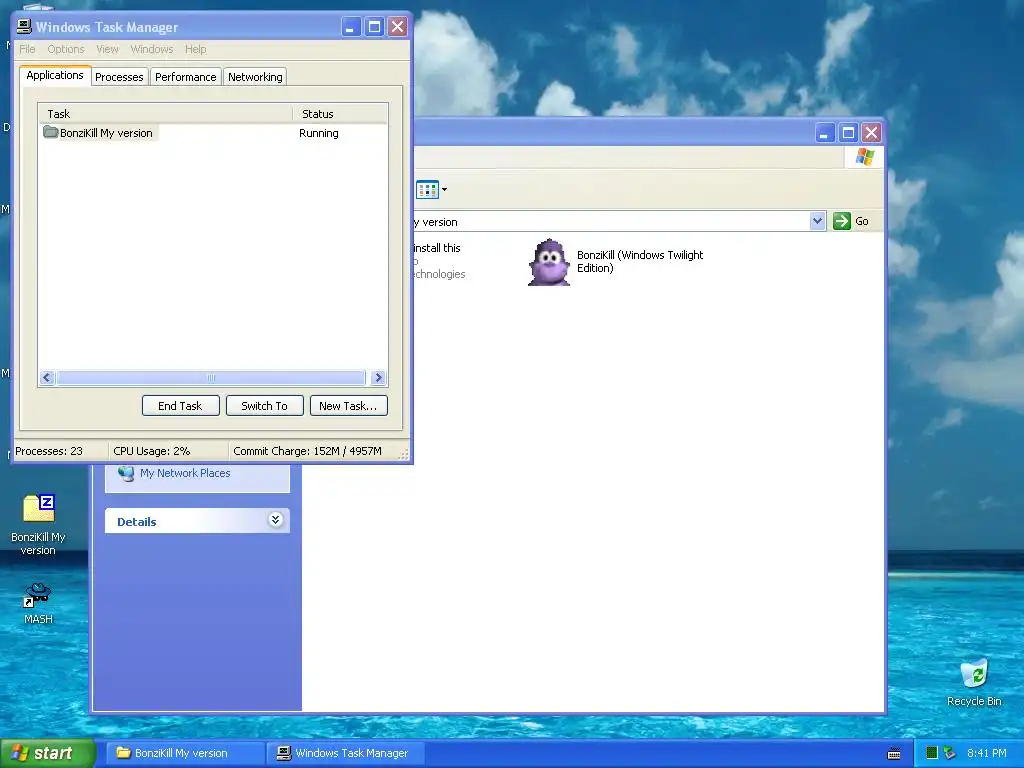Click the End Task button
The width and height of the screenshot is (1024, 768).
tap(180, 406)
